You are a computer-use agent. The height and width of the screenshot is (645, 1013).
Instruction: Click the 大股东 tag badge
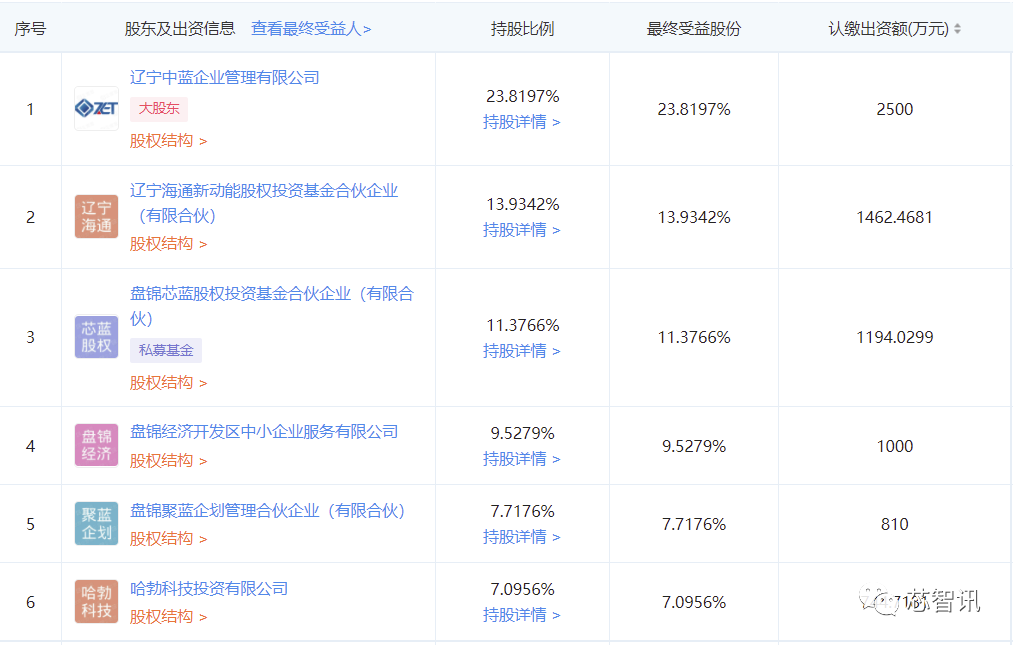[x=159, y=109]
